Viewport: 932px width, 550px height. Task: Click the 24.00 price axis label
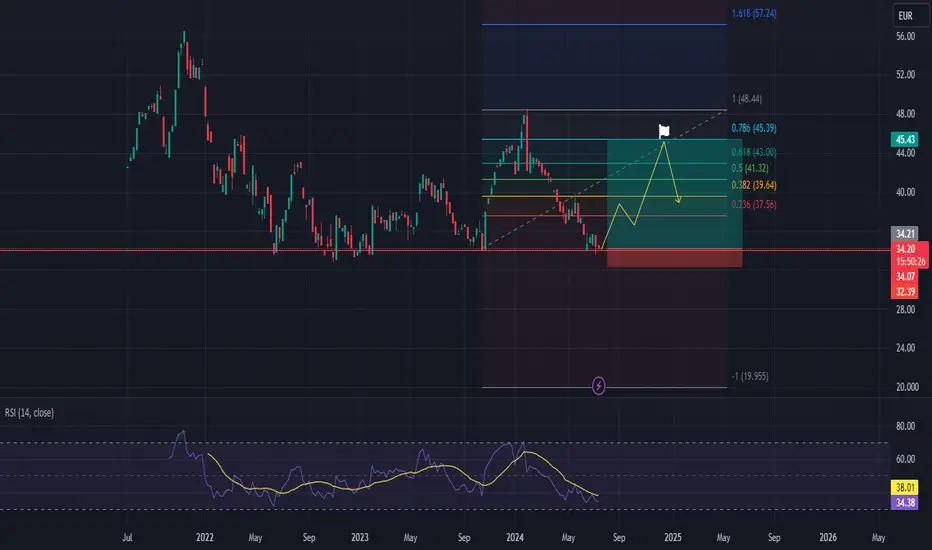tap(905, 348)
